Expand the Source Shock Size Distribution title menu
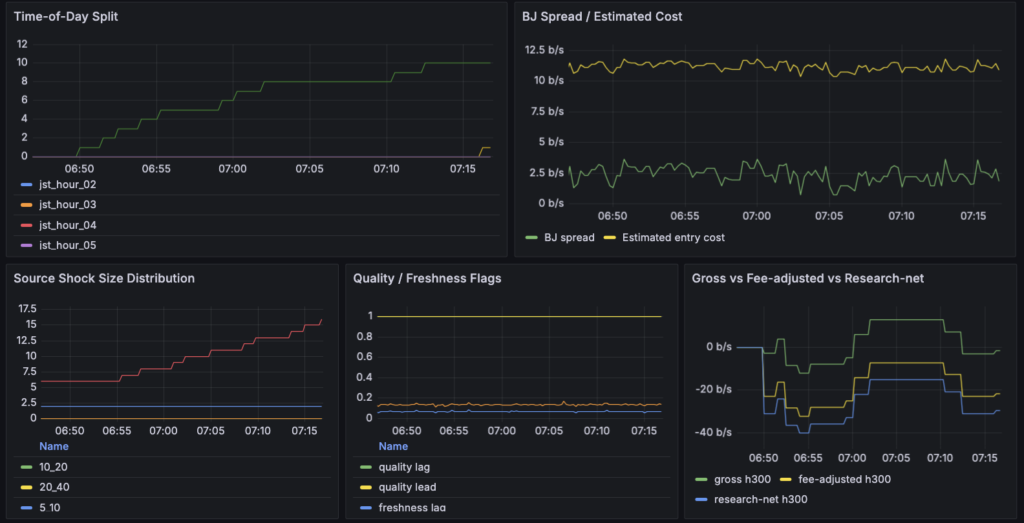 pyautogui.click(x=104, y=278)
